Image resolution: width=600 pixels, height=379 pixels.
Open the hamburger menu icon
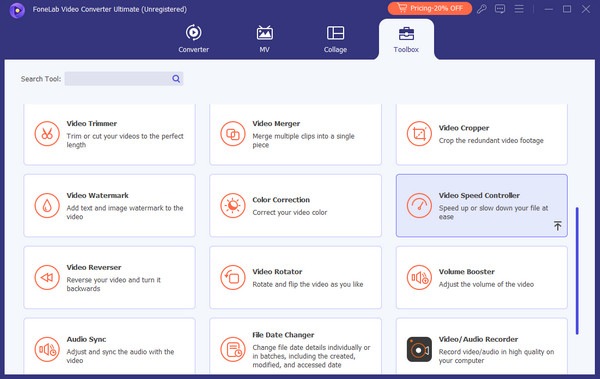click(x=519, y=8)
